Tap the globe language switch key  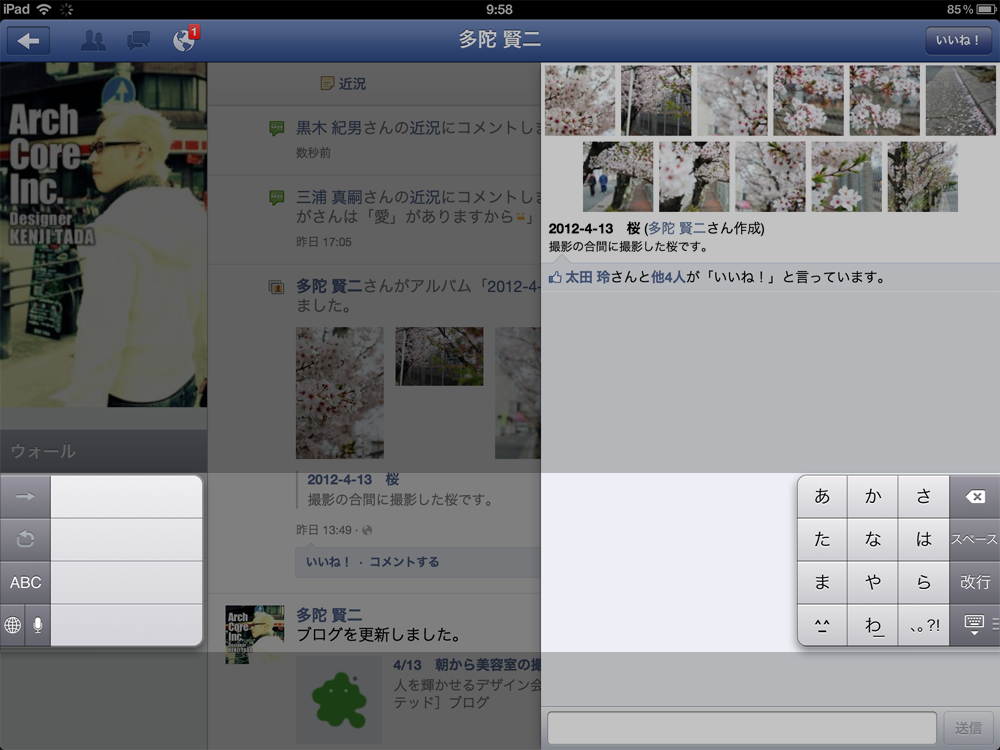13,625
